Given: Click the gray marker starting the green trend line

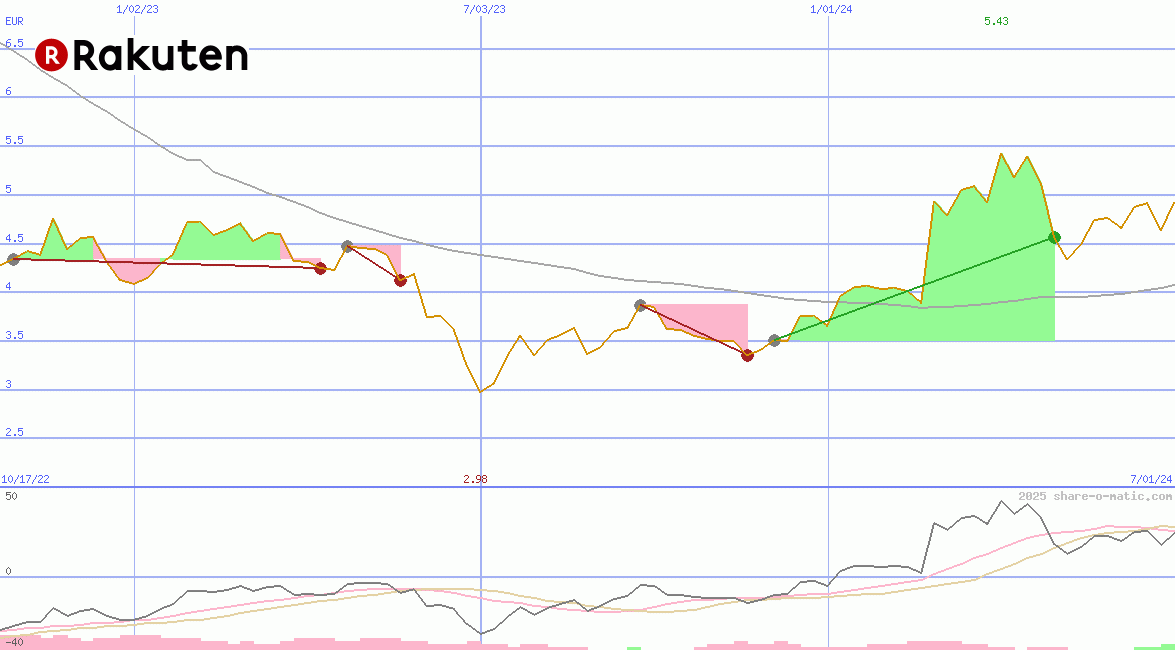Looking at the screenshot, I should (774, 341).
